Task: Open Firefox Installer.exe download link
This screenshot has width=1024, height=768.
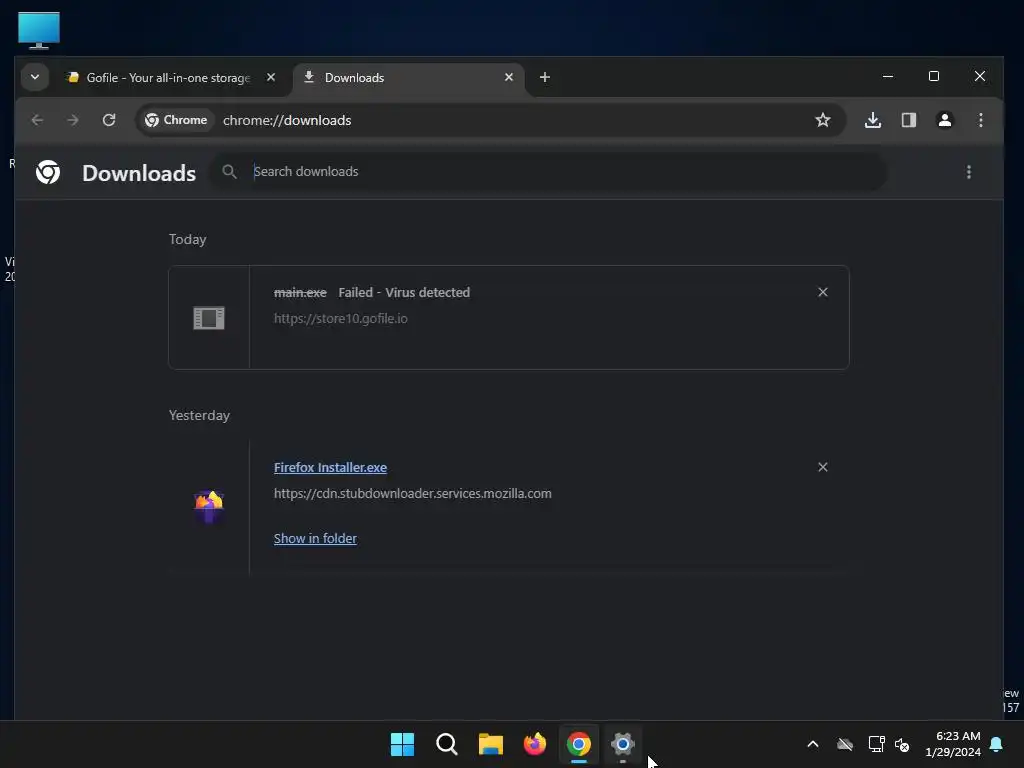Action: (x=330, y=468)
